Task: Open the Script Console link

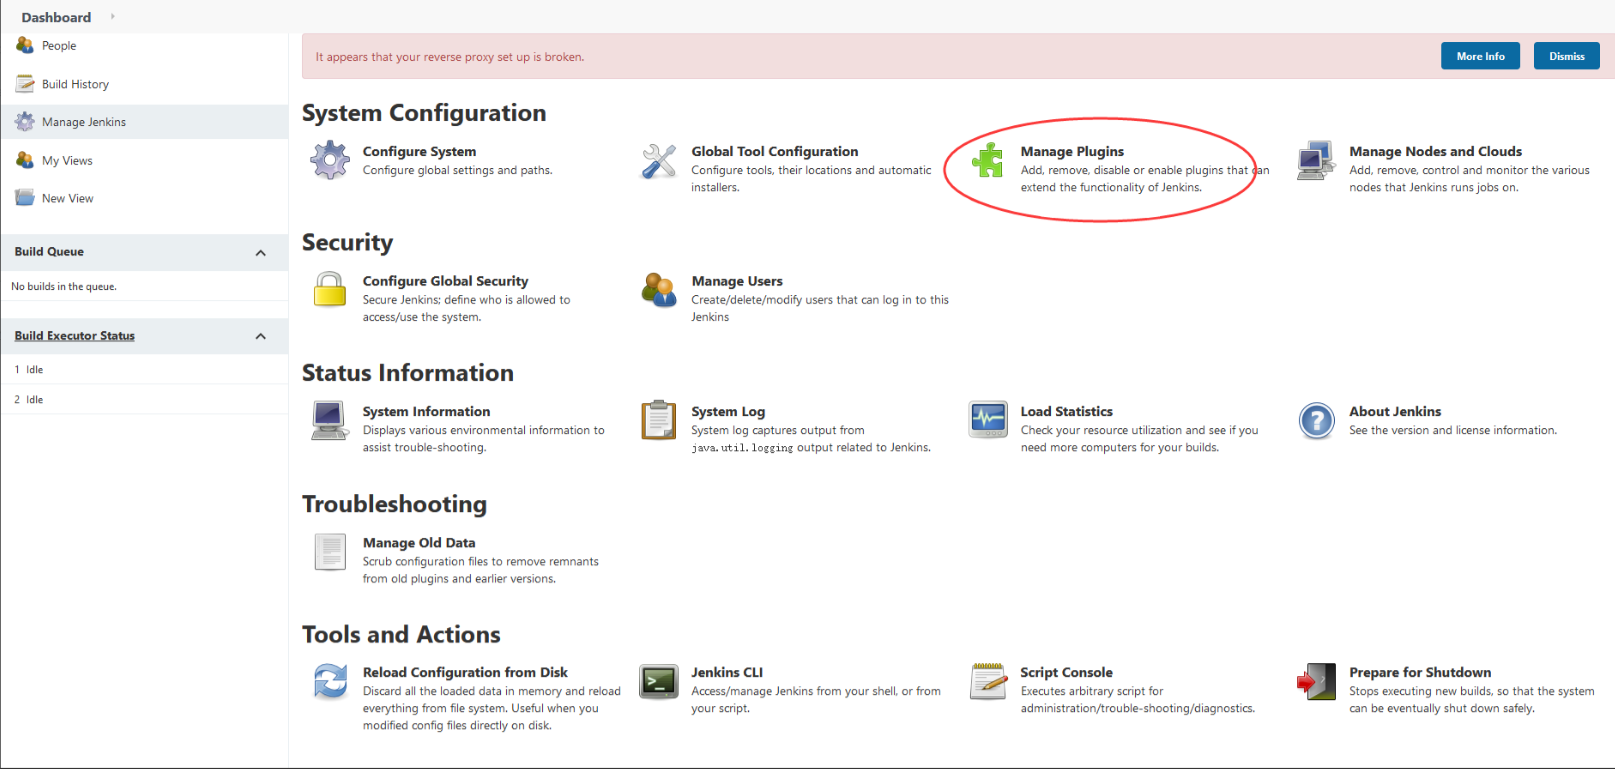Action: [x=1066, y=672]
